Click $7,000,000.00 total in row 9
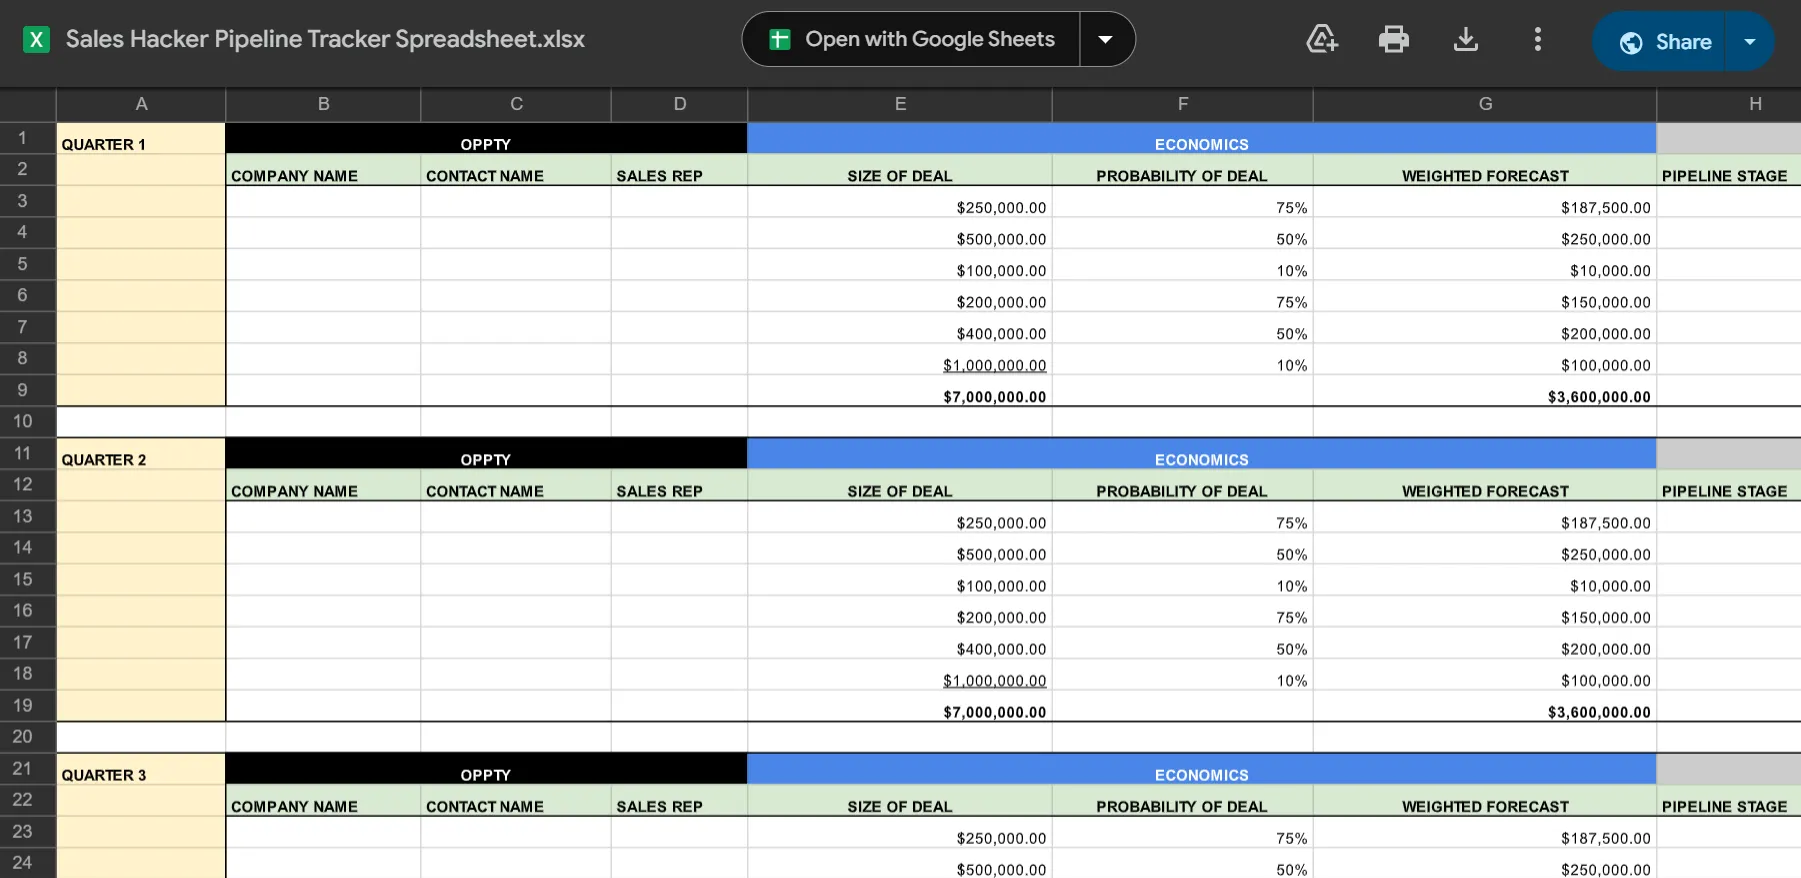This screenshot has height=878, width=1801. [x=900, y=391]
